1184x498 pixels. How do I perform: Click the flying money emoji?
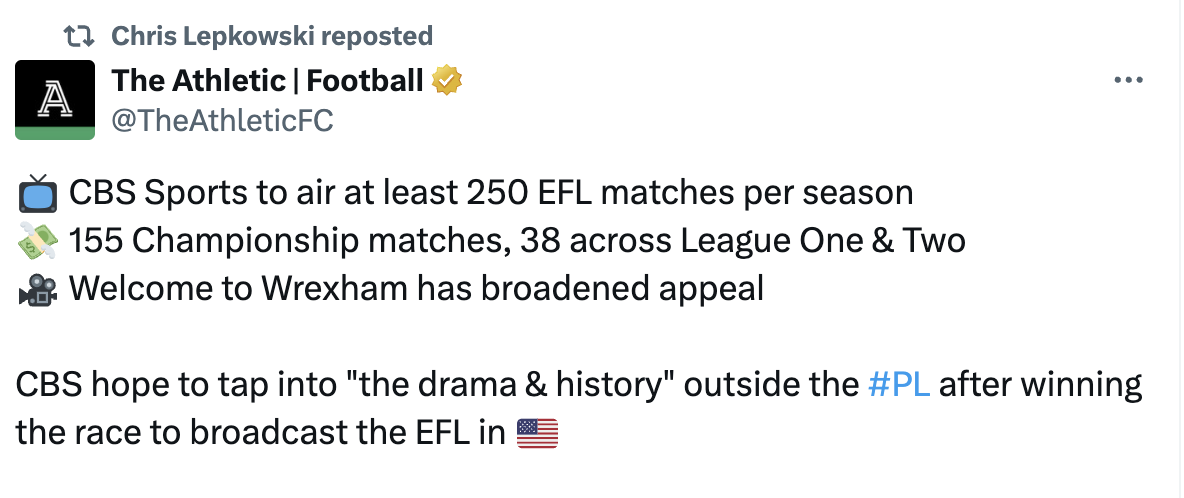tap(37, 241)
